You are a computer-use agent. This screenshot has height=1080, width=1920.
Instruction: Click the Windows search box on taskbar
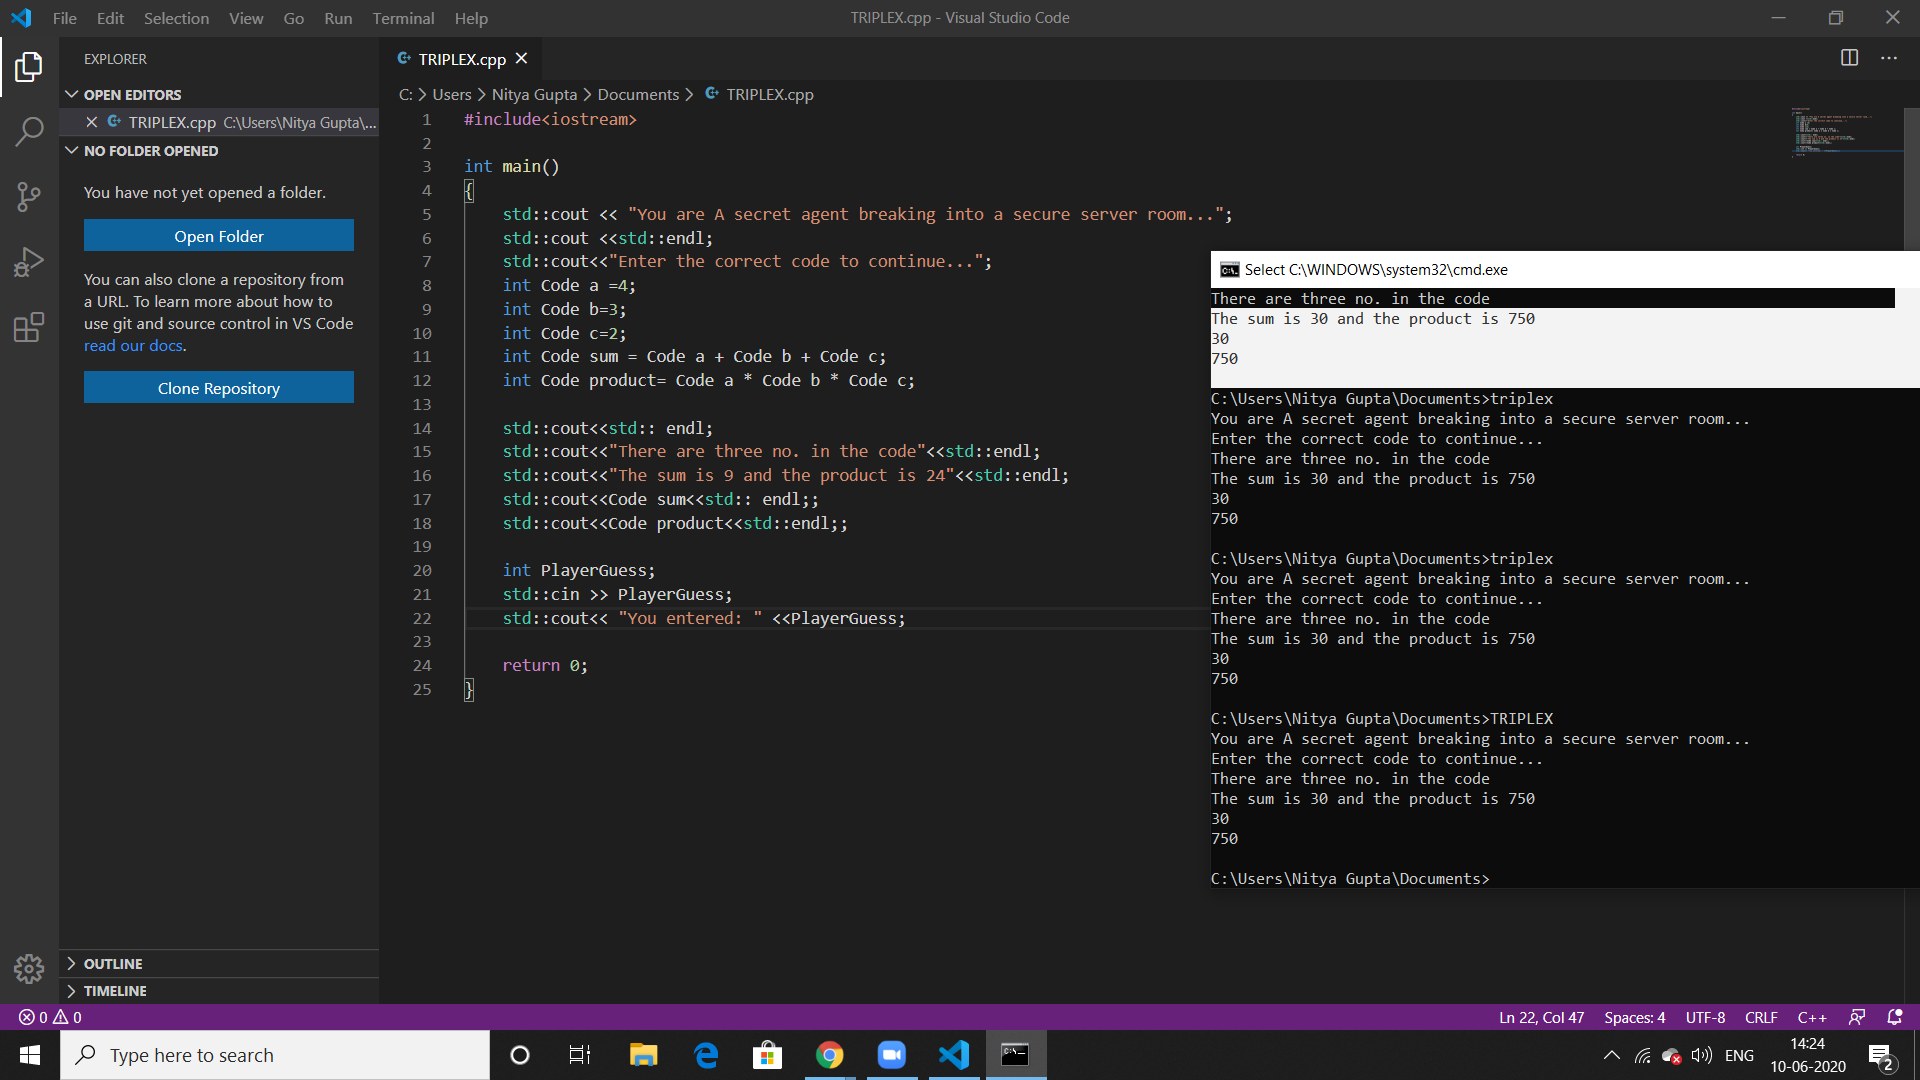[275, 1055]
